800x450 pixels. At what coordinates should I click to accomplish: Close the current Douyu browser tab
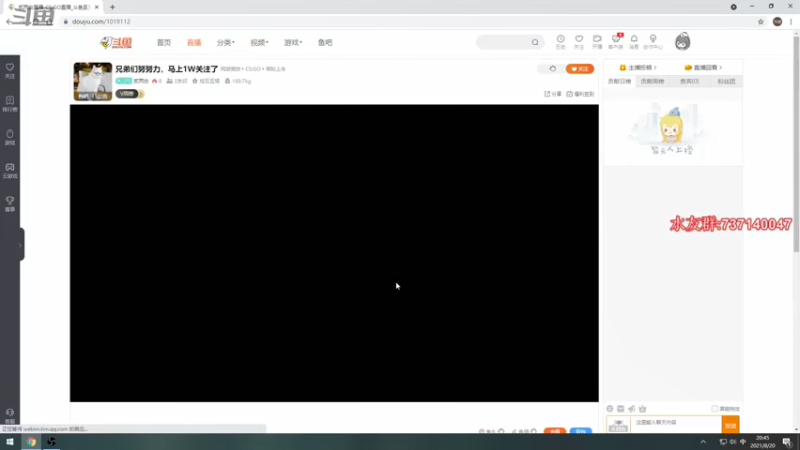pos(96,7)
